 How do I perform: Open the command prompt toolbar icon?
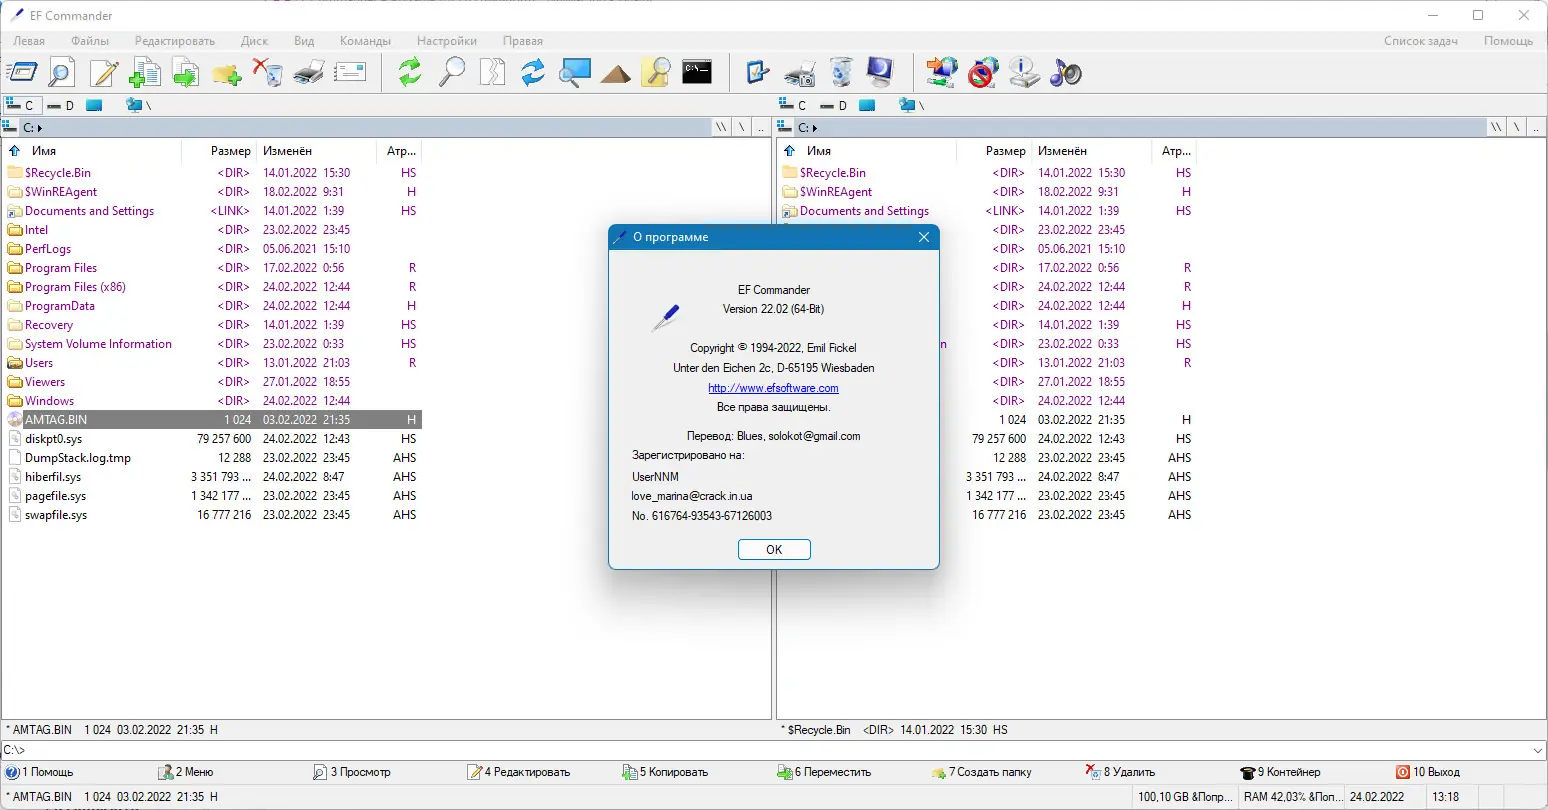[697, 72]
